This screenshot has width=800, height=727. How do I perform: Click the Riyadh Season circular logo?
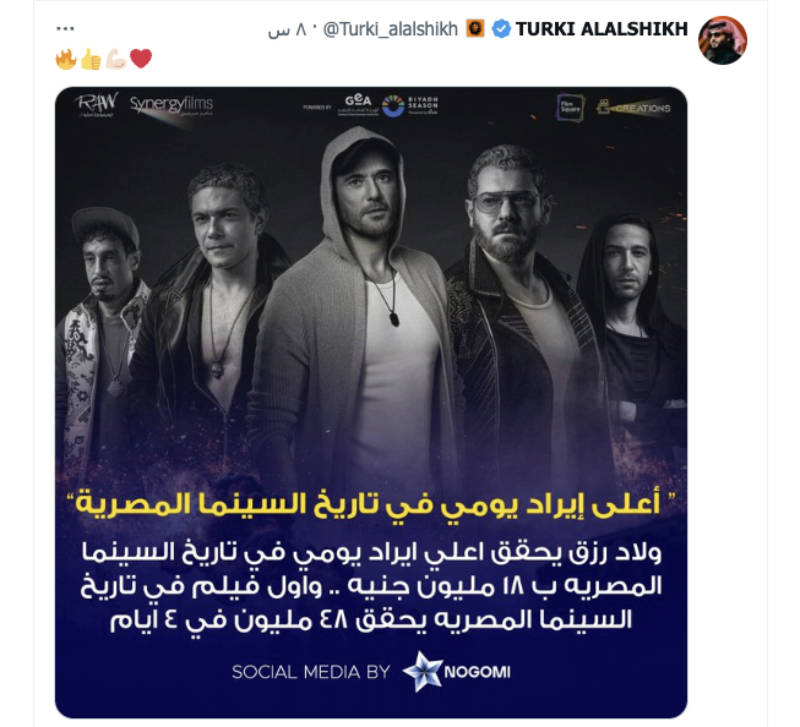(393, 106)
